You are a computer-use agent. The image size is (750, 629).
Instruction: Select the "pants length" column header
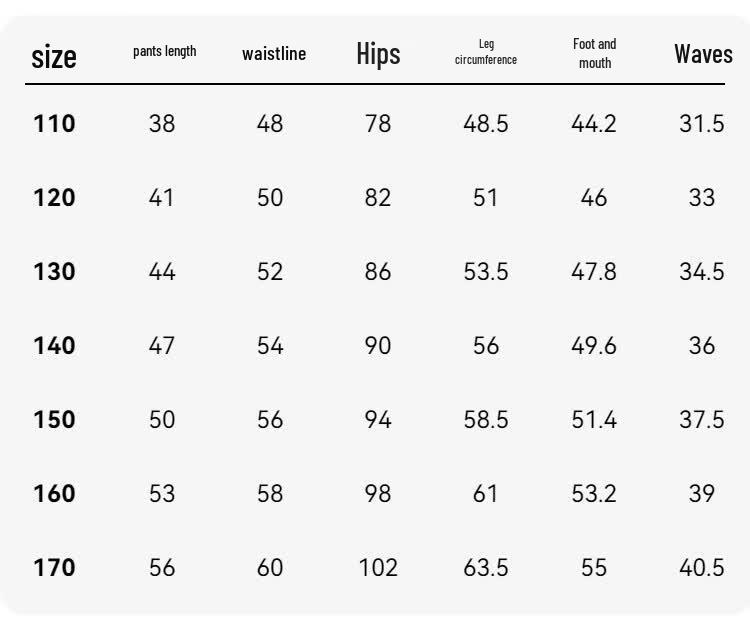tap(165, 51)
